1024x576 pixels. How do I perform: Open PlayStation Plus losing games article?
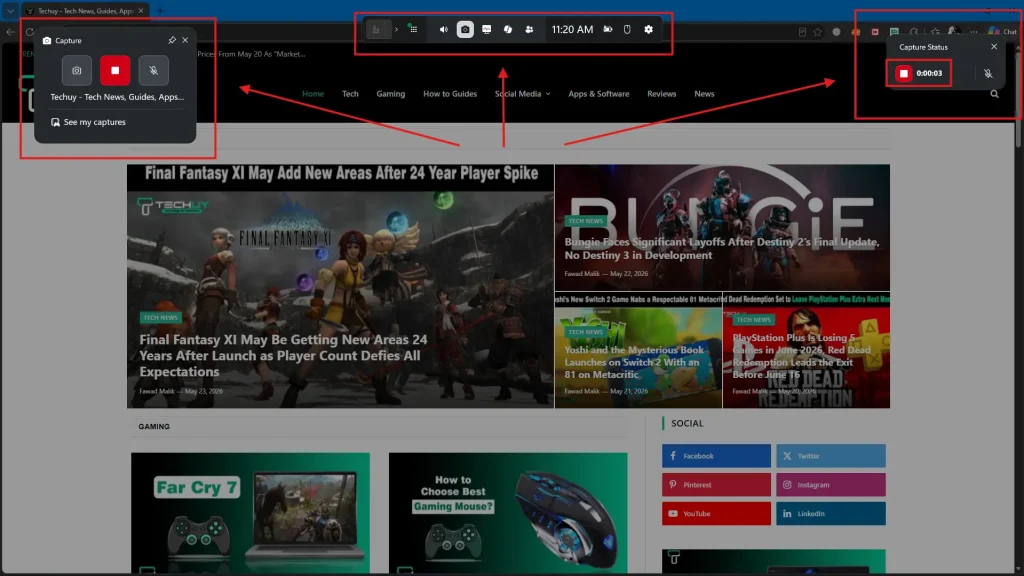(801, 356)
